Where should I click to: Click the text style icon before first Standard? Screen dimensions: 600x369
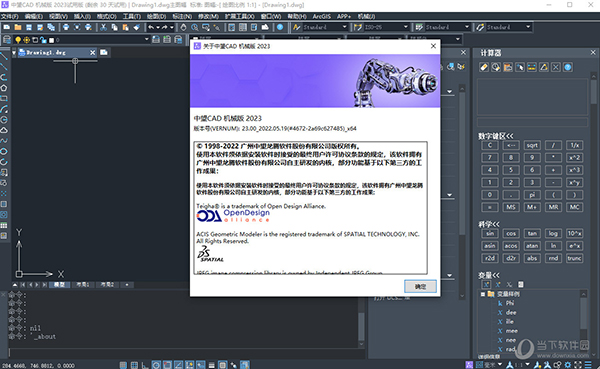[x=297, y=27]
